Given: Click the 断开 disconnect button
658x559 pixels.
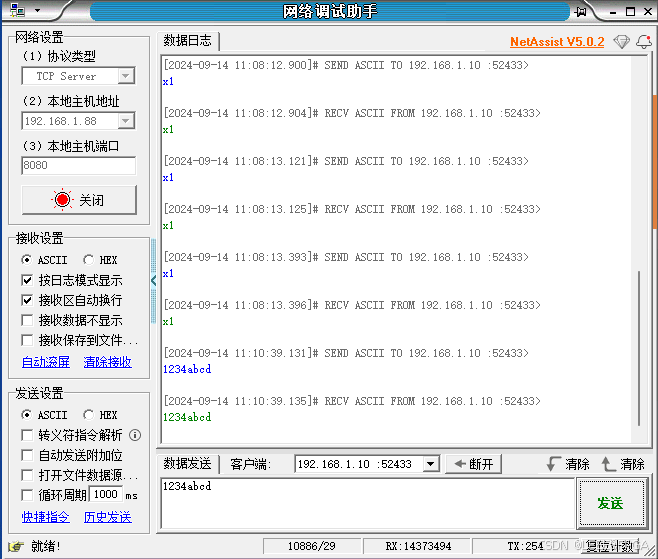Looking at the screenshot, I should (x=473, y=464).
